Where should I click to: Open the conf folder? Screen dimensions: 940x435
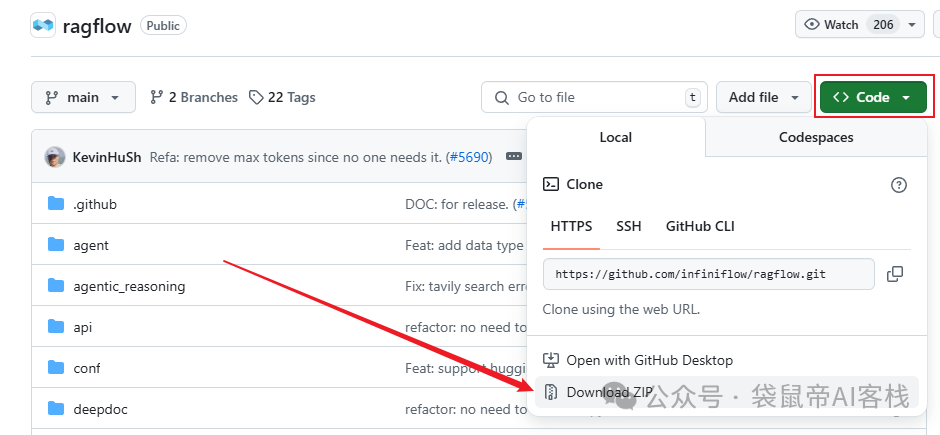pos(86,368)
